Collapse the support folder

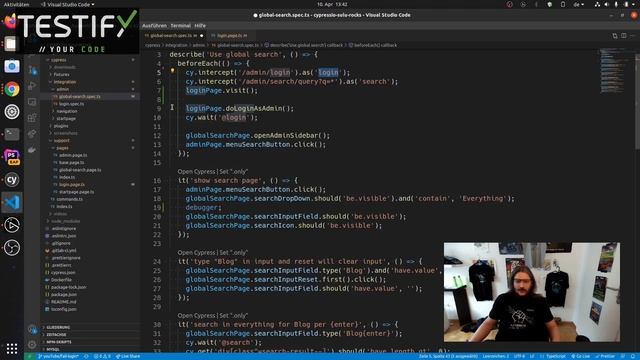pos(61,141)
